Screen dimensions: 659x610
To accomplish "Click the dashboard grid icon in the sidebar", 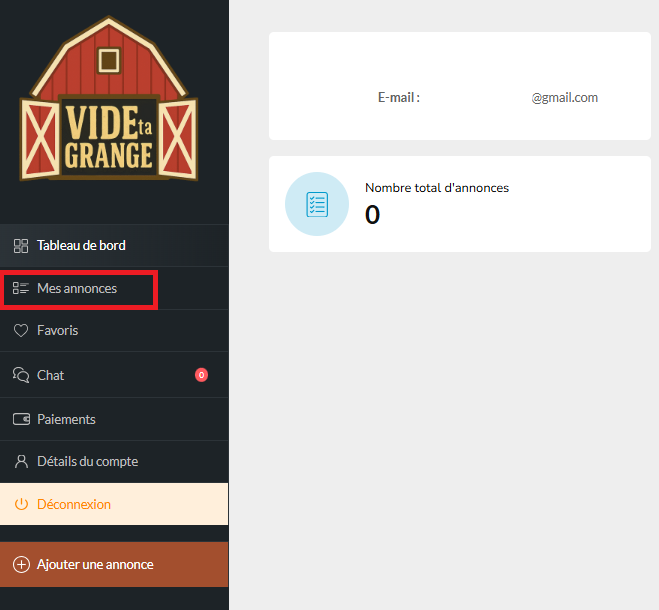I will point(20,245).
